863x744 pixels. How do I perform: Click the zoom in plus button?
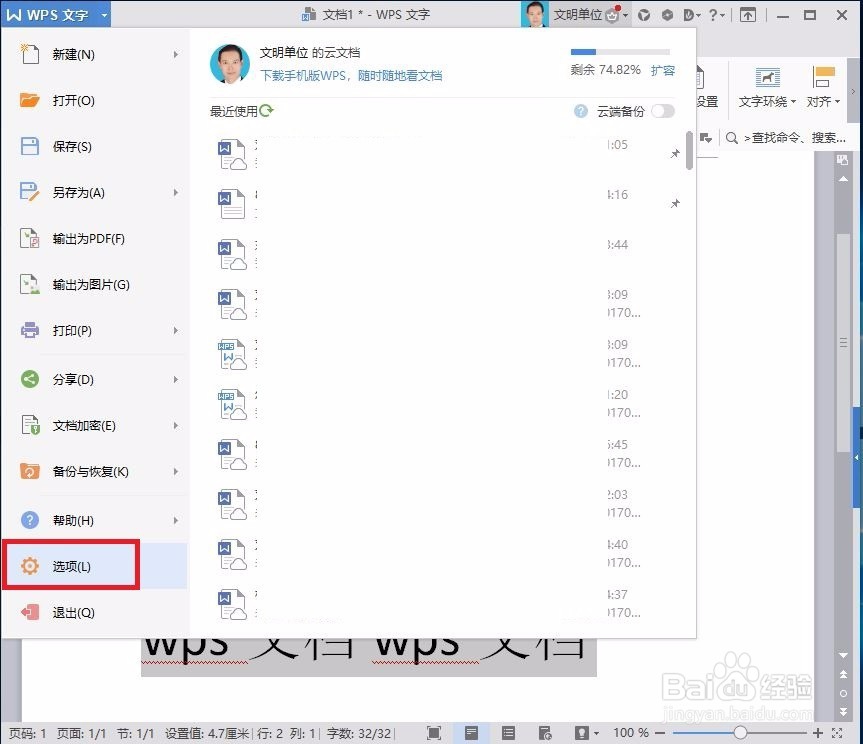click(x=818, y=733)
